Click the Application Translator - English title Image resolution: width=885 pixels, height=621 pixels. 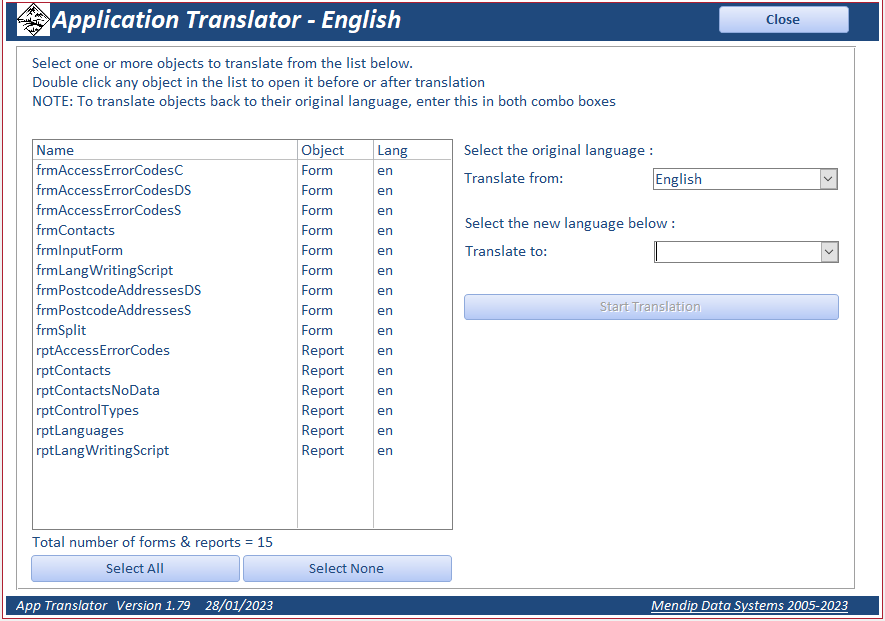coord(227,20)
